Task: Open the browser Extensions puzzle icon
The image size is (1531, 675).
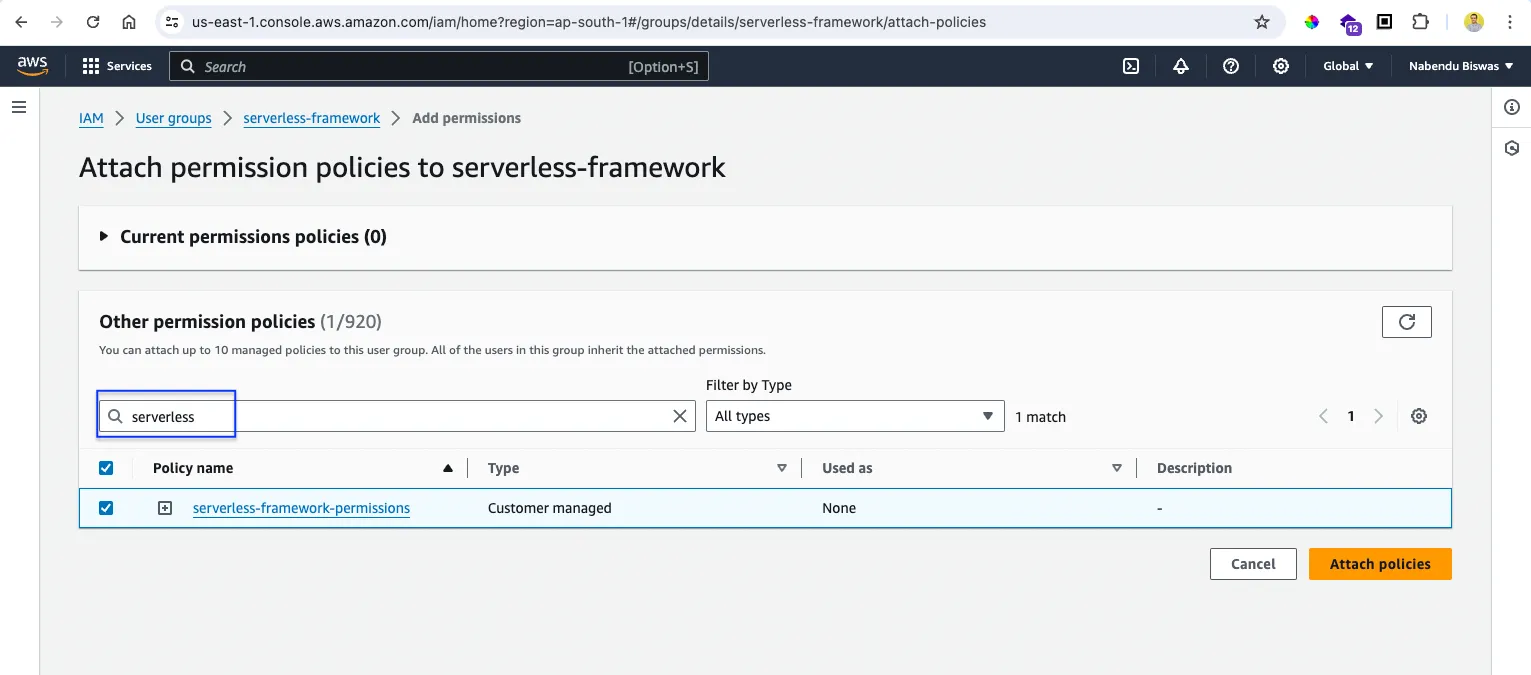Action: 1421,22
